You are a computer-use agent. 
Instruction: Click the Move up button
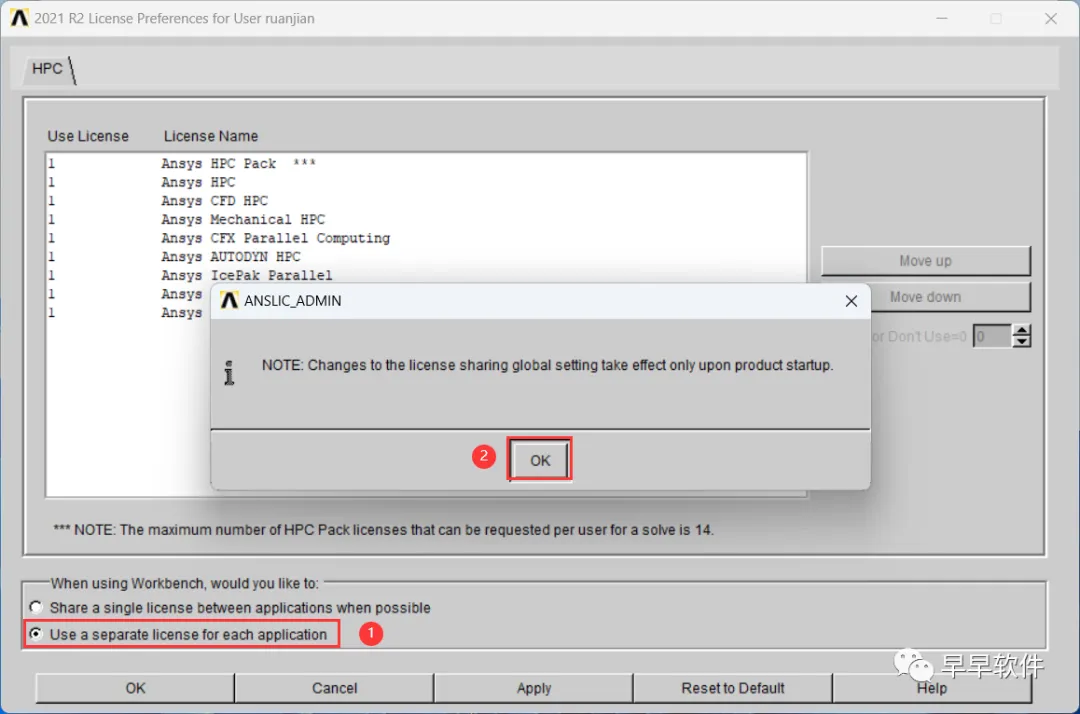click(925, 261)
